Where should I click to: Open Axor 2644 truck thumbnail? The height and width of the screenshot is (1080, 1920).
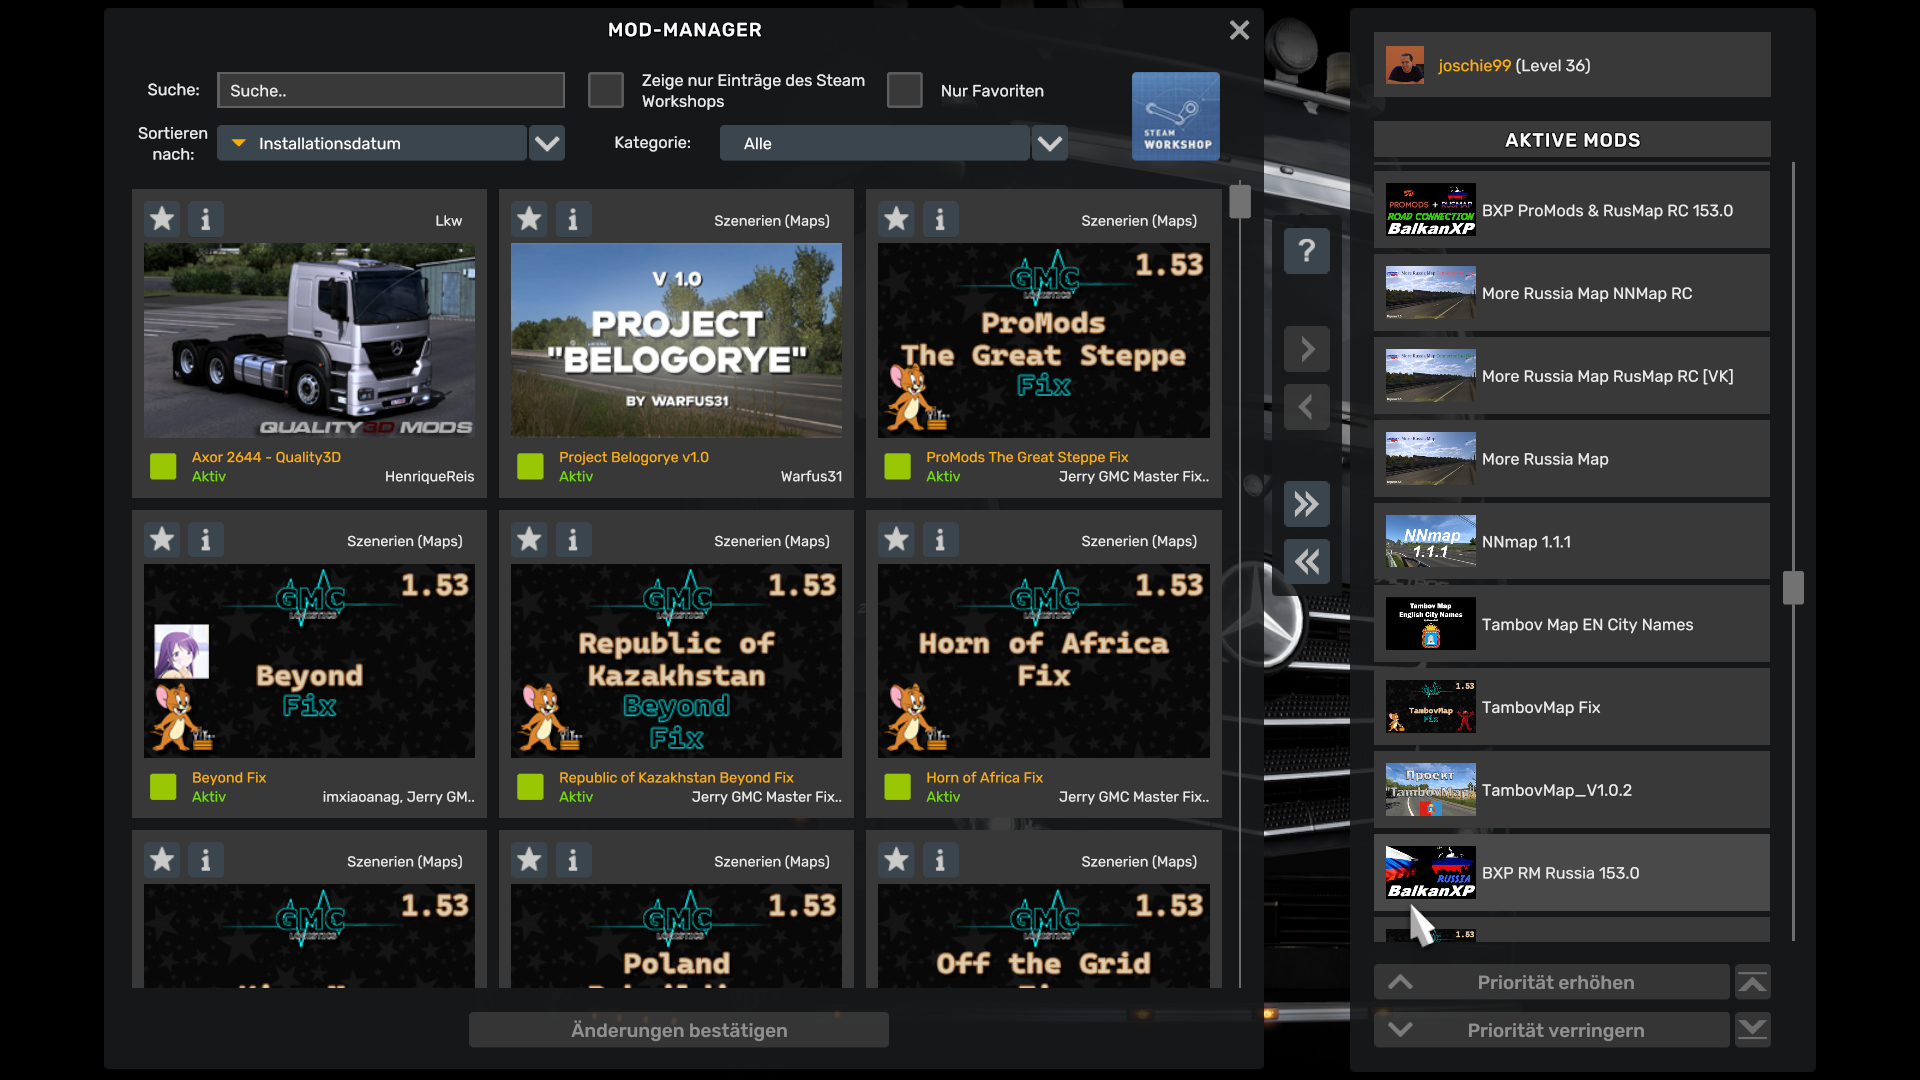(x=309, y=340)
